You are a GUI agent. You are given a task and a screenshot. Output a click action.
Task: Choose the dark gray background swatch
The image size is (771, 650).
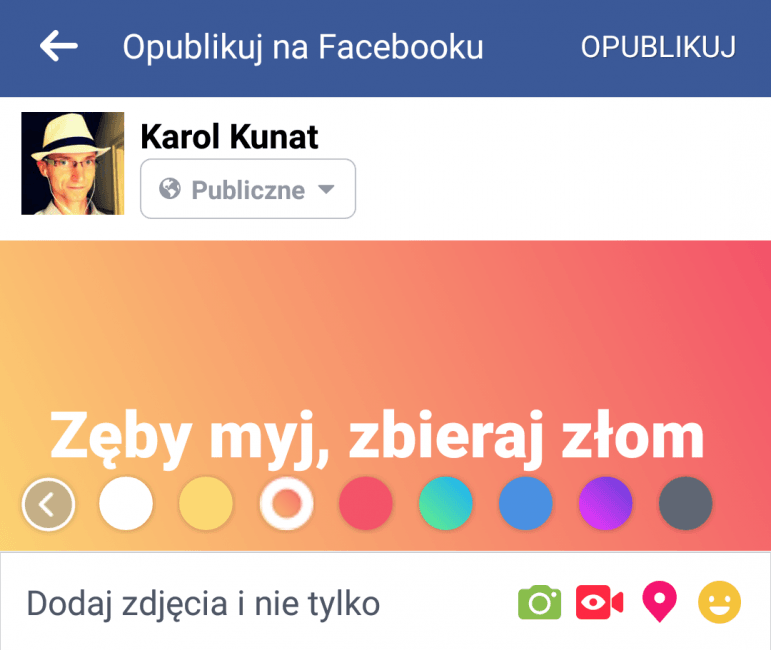tap(685, 503)
